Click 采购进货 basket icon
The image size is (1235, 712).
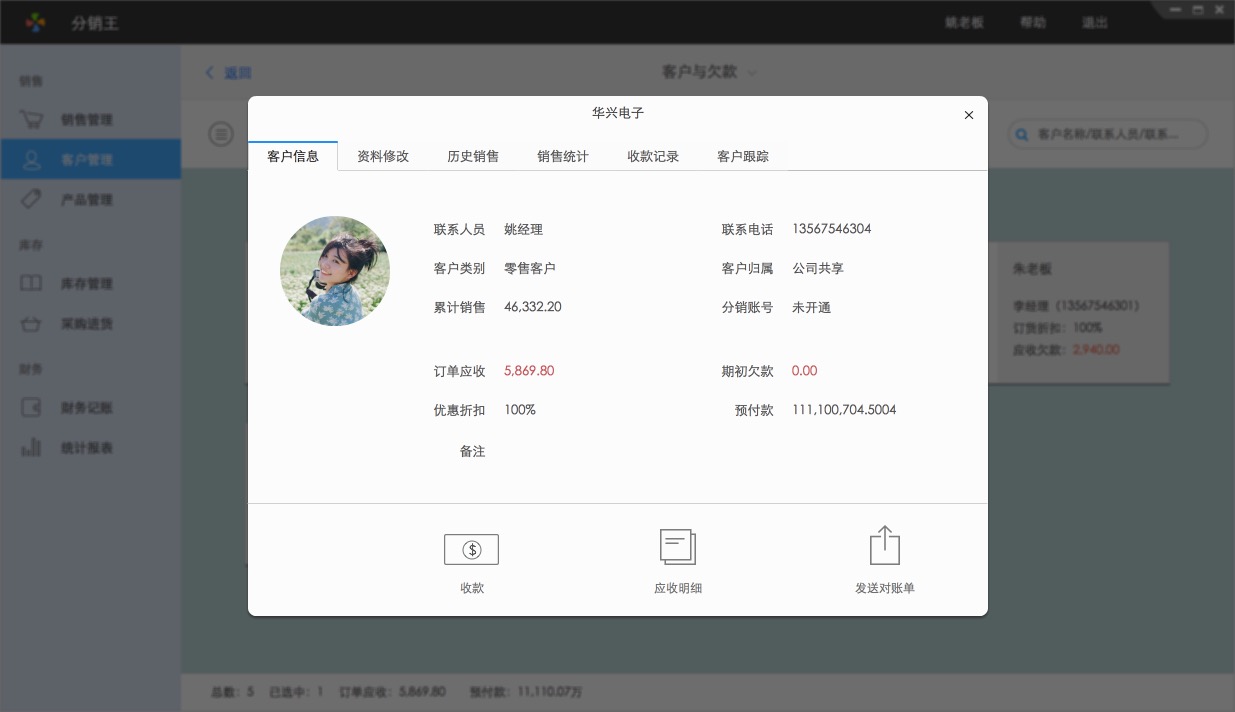point(32,324)
